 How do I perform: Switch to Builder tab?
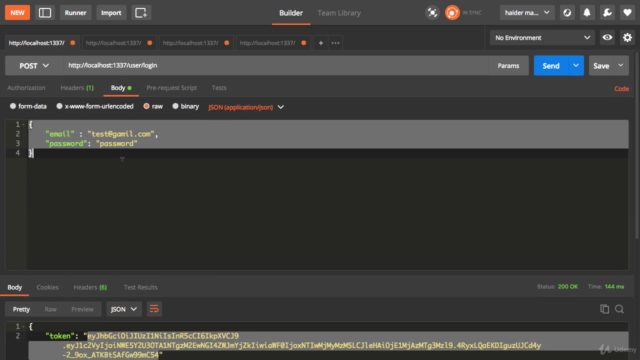(291, 13)
